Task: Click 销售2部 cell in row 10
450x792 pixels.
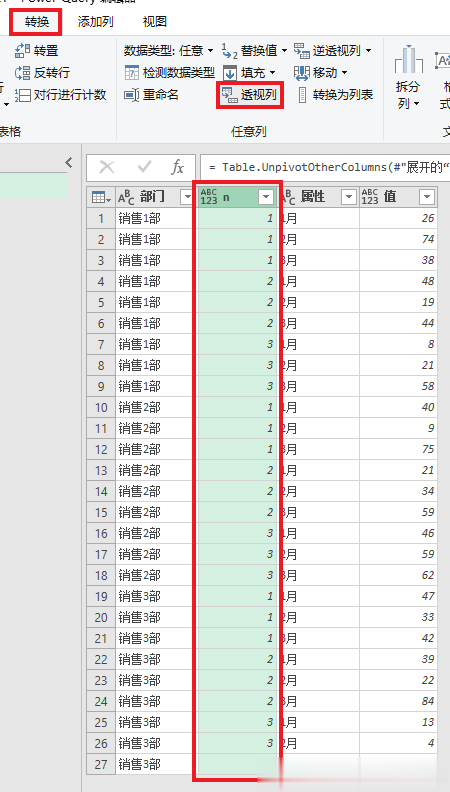Action: pos(156,407)
